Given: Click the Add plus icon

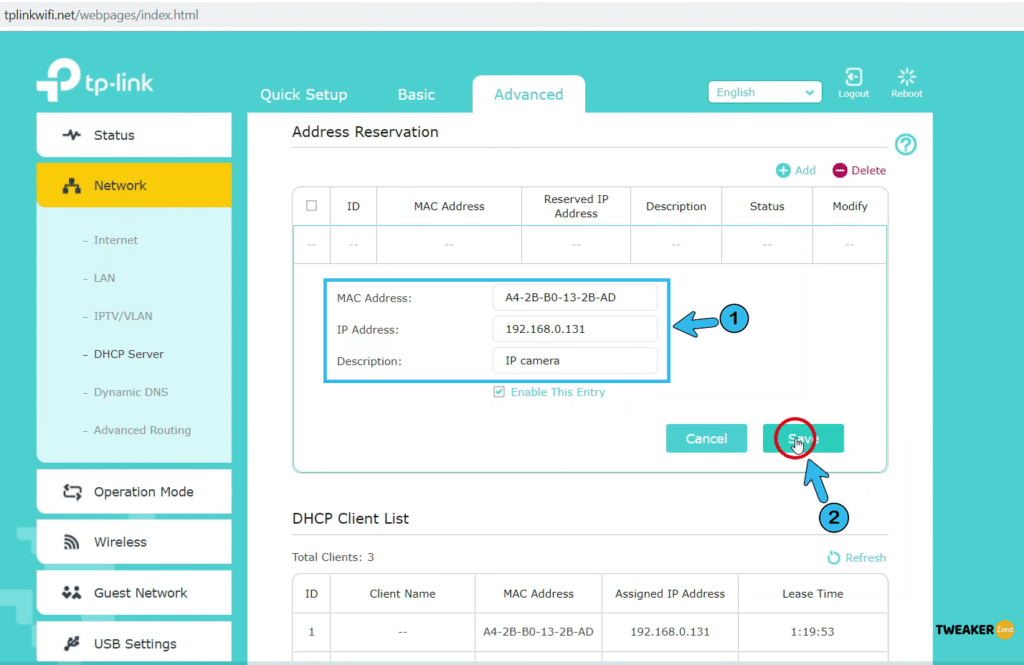Looking at the screenshot, I should coord(782,170).
